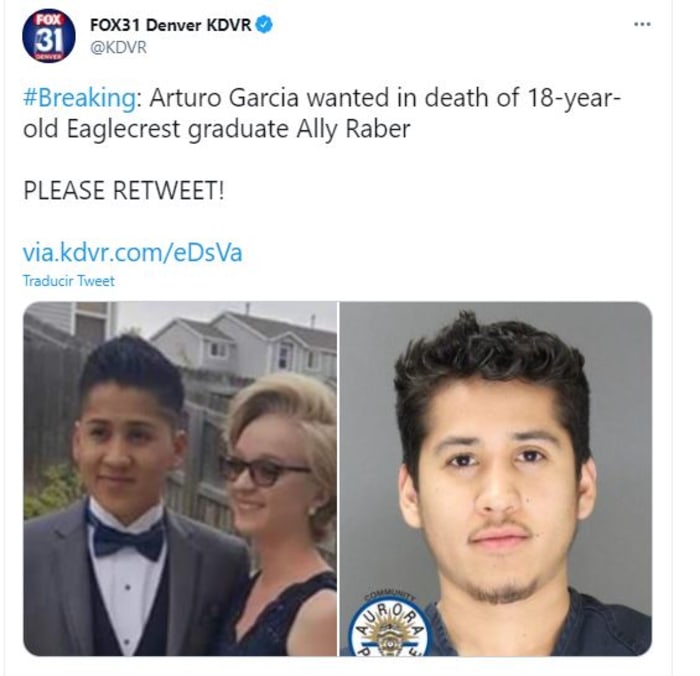This screenshot has height=676, width=700.
Task: Click the blue verified badge
Action: click(x=264, y=24)
